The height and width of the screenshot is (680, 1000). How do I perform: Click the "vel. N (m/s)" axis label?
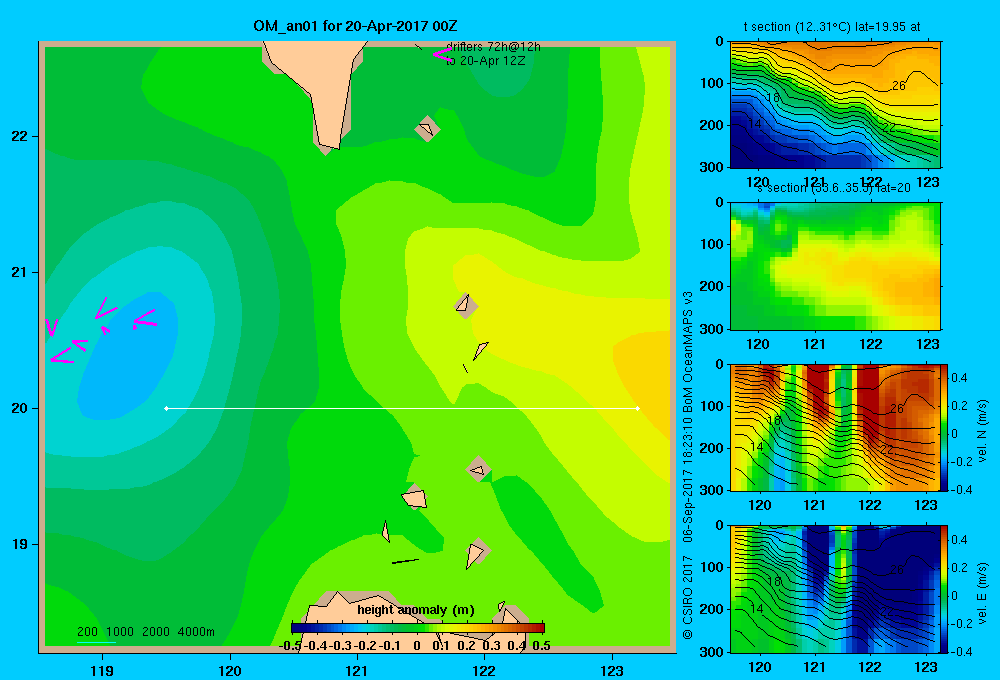pos(982,431)
